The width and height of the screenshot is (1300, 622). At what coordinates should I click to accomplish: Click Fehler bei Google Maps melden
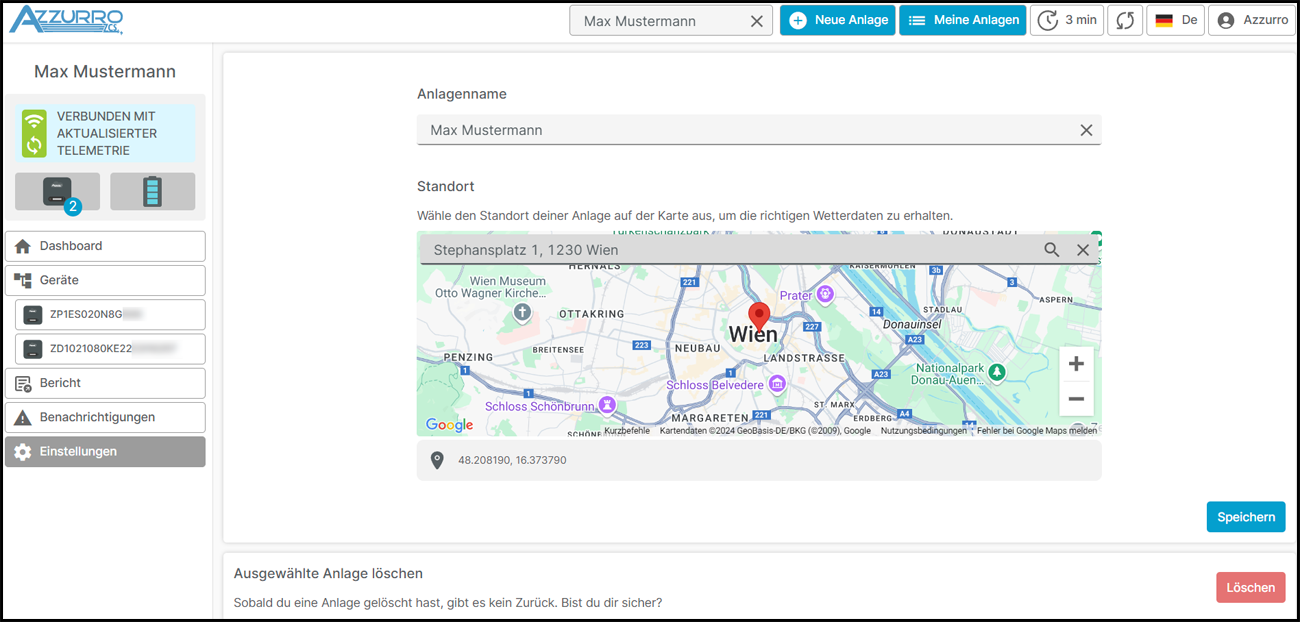pos(1037,431)
